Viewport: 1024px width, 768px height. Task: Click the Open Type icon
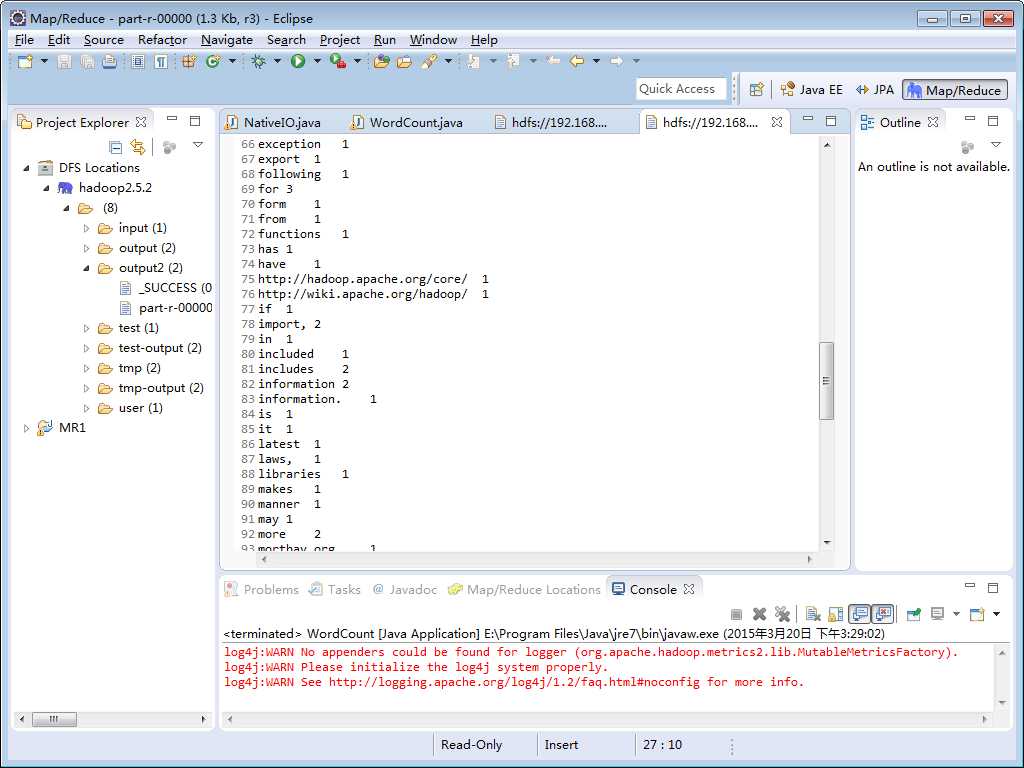pyautogui.click(x=381, y=61)
